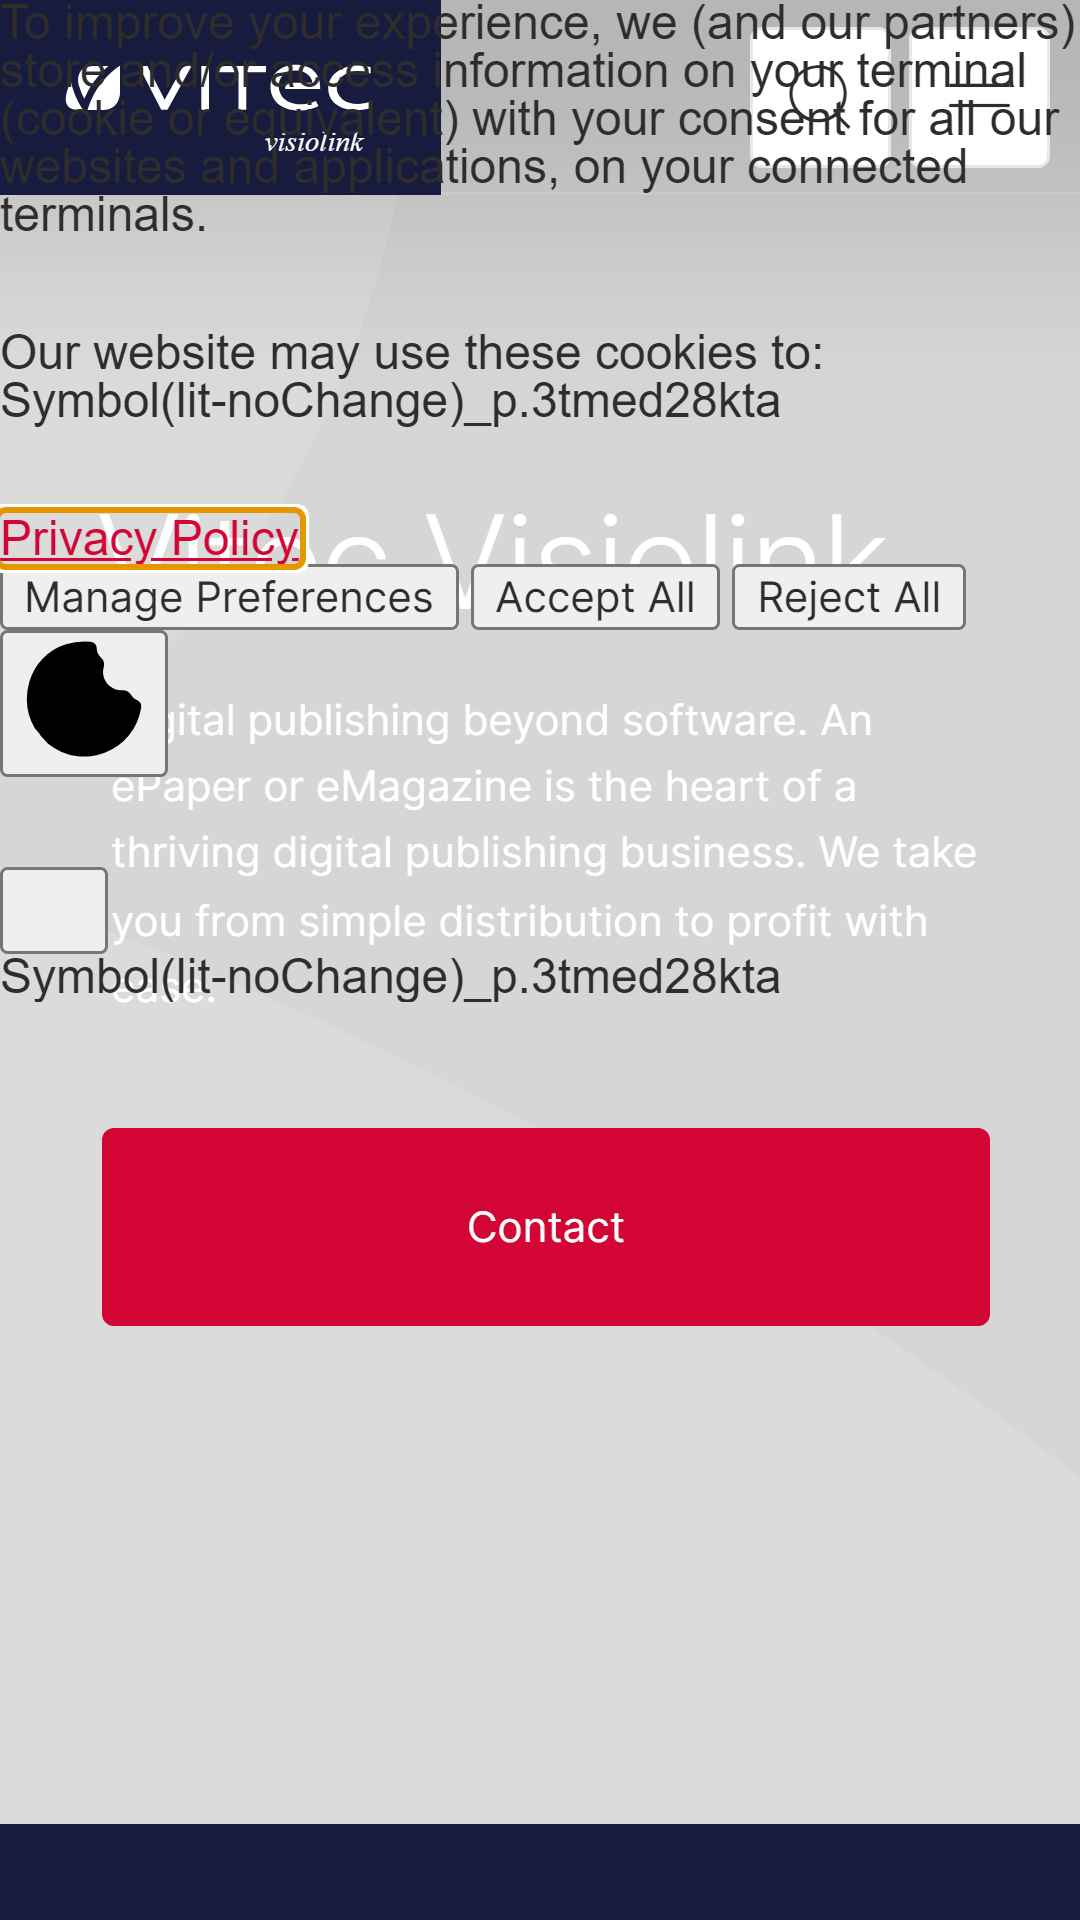Viewport: 1080px width, 1920px height.
Task: Click the 'terminals.' word ending consent paragraph
Action: tap(104, 215)
